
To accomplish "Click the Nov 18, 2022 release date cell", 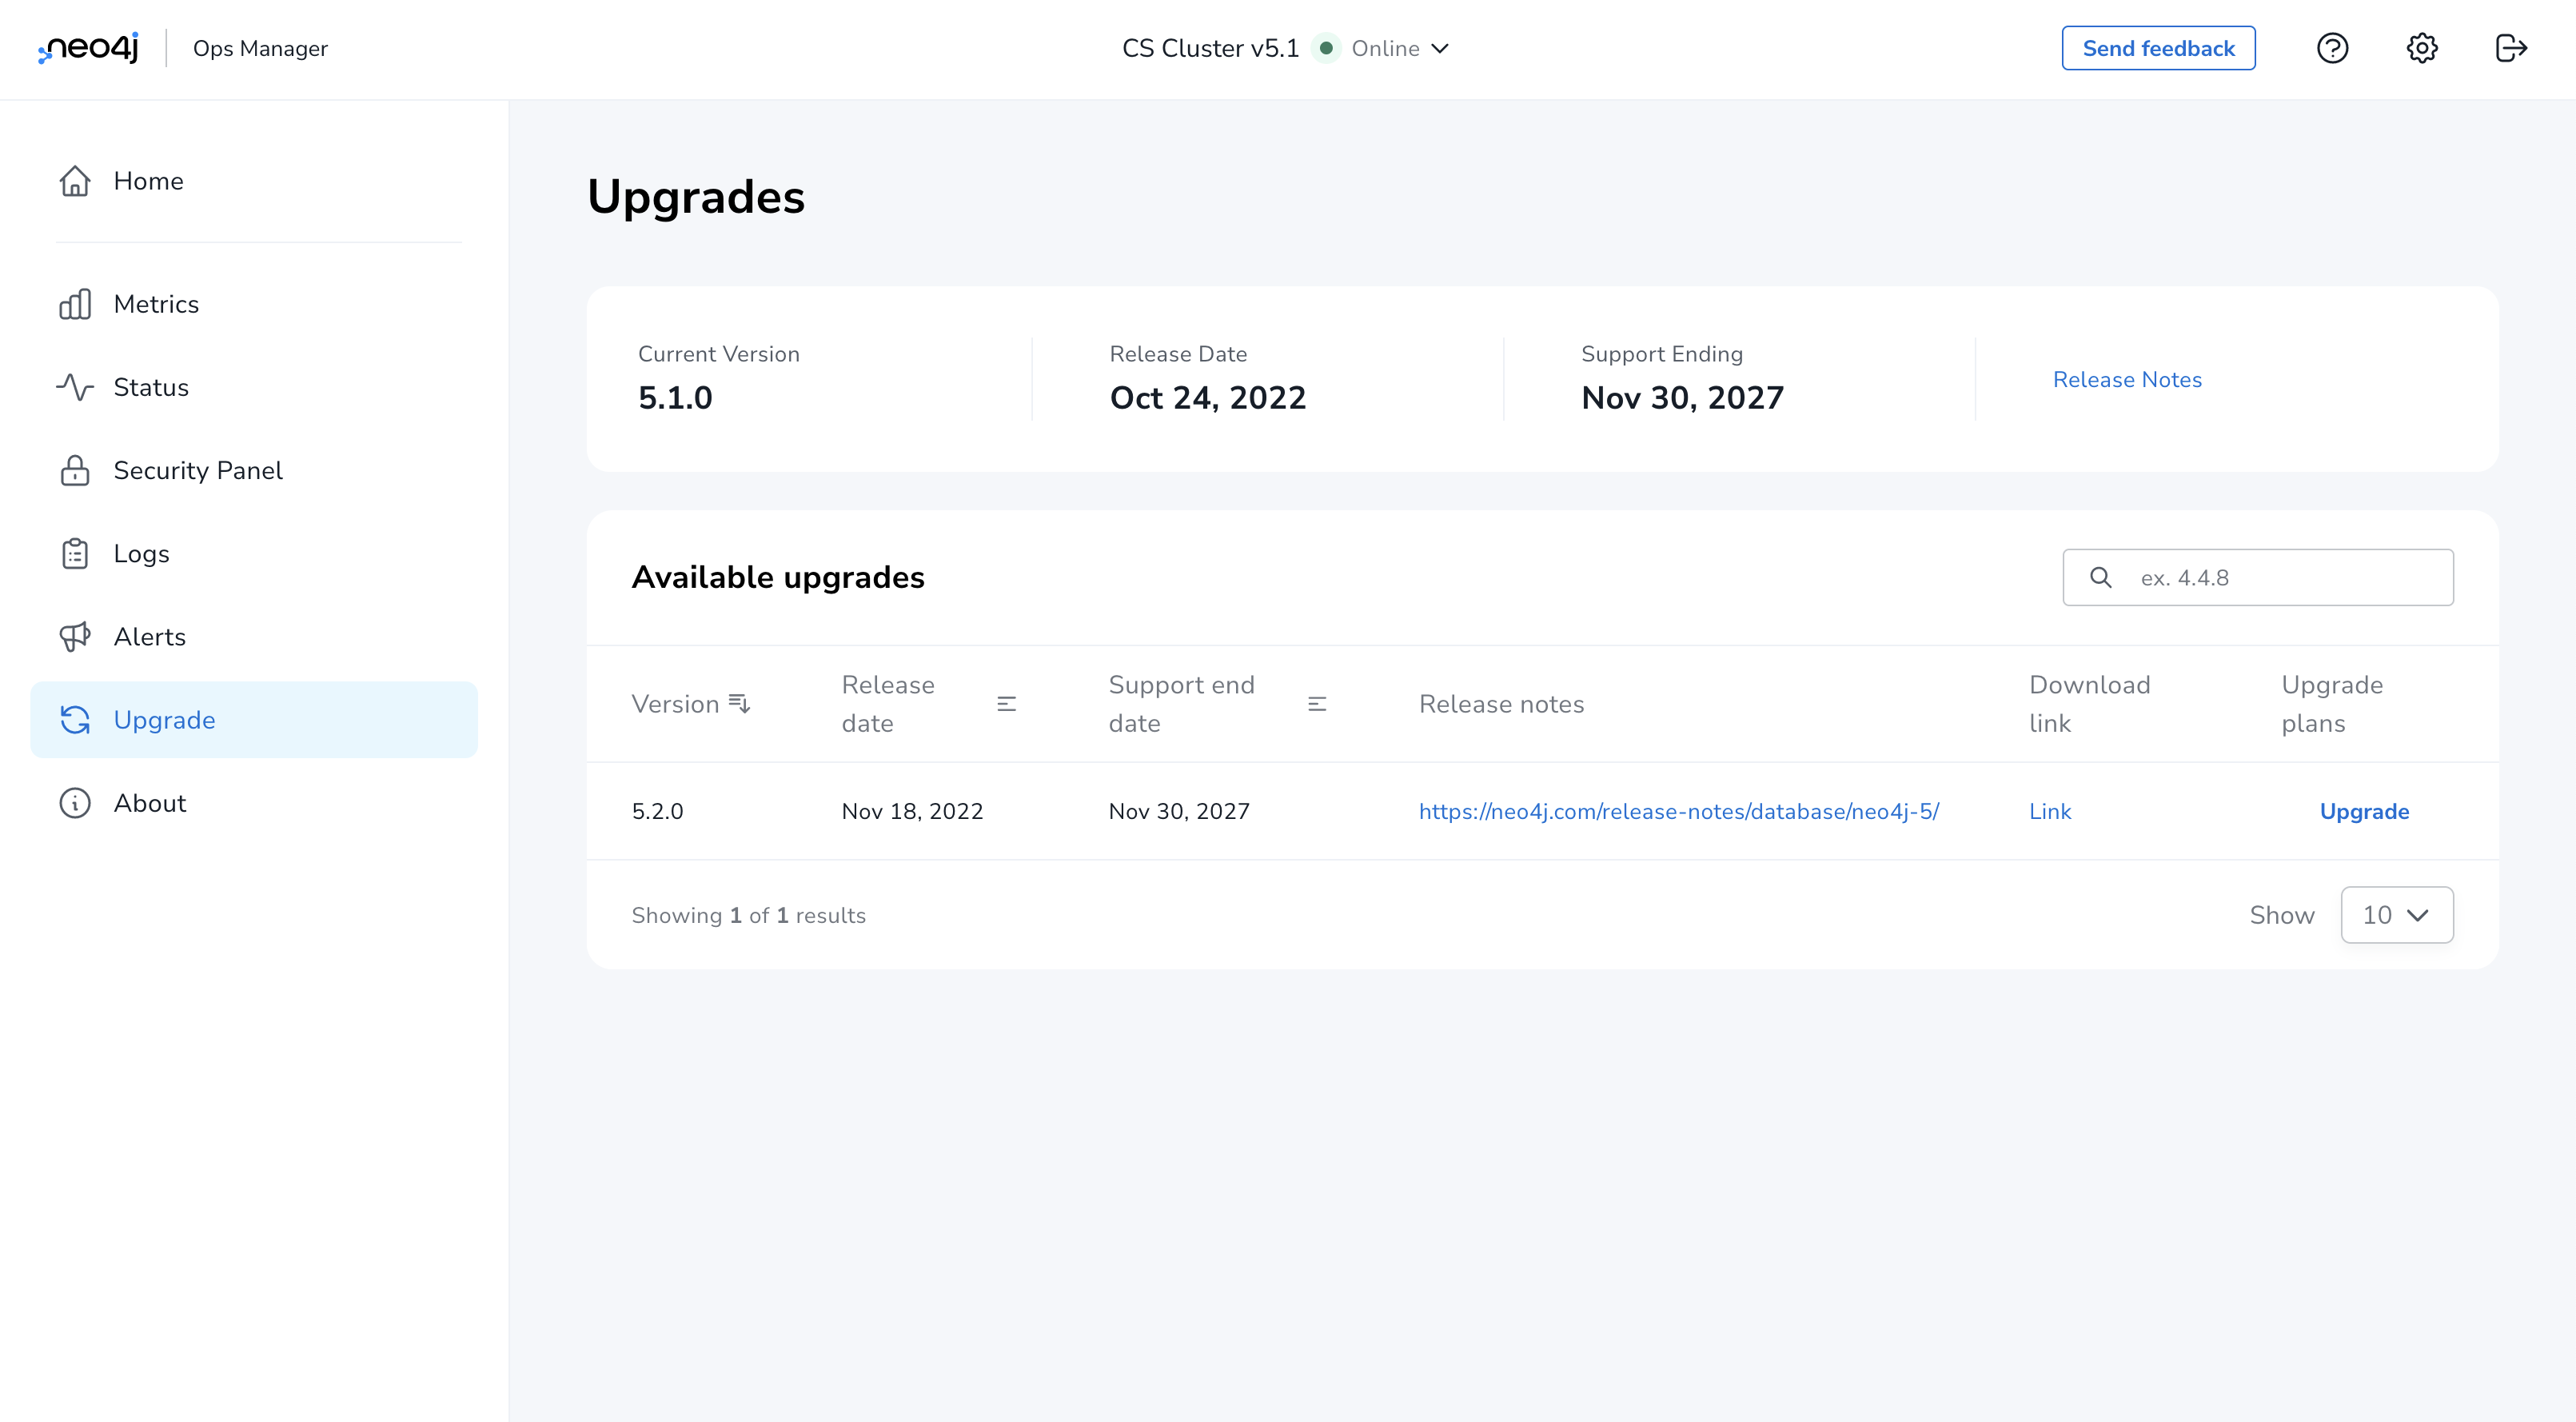I will pyautogui.click(x=912, y=811).
